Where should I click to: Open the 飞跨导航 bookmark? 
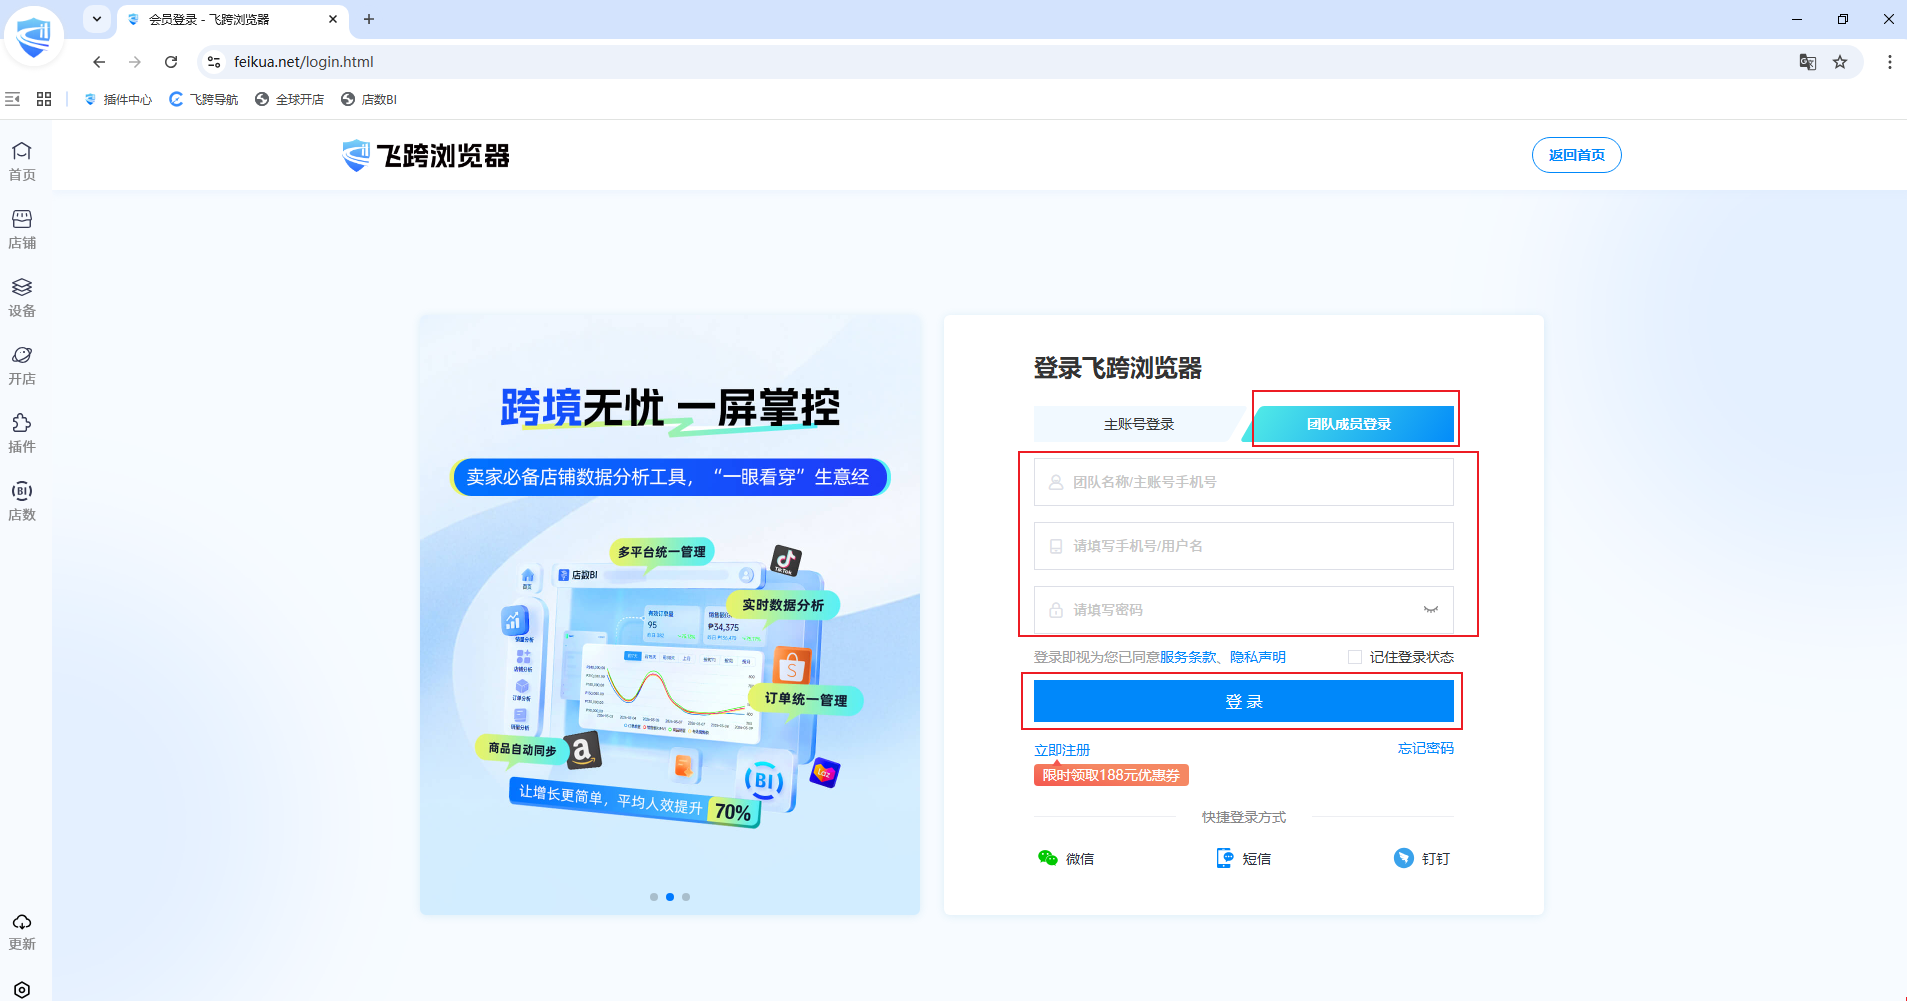click(x=204, y=99)
